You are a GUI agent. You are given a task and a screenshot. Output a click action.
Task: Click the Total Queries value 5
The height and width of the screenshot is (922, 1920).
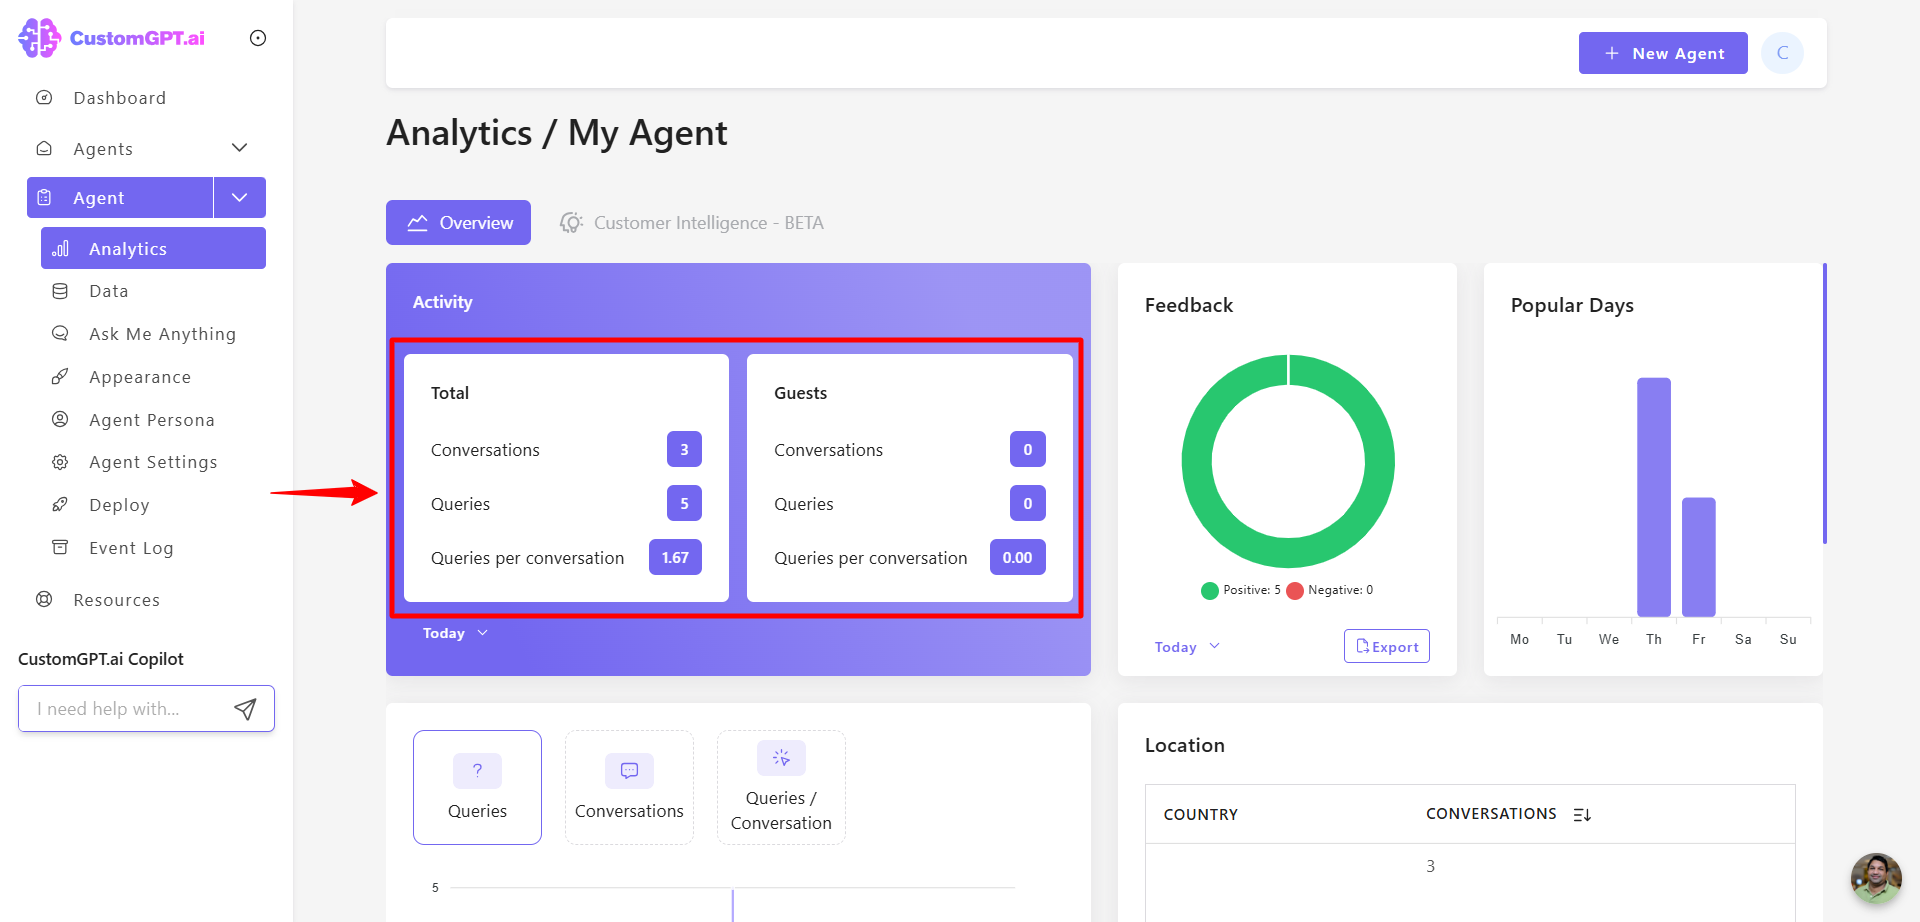pyautogui.click(x=684, y=503)
